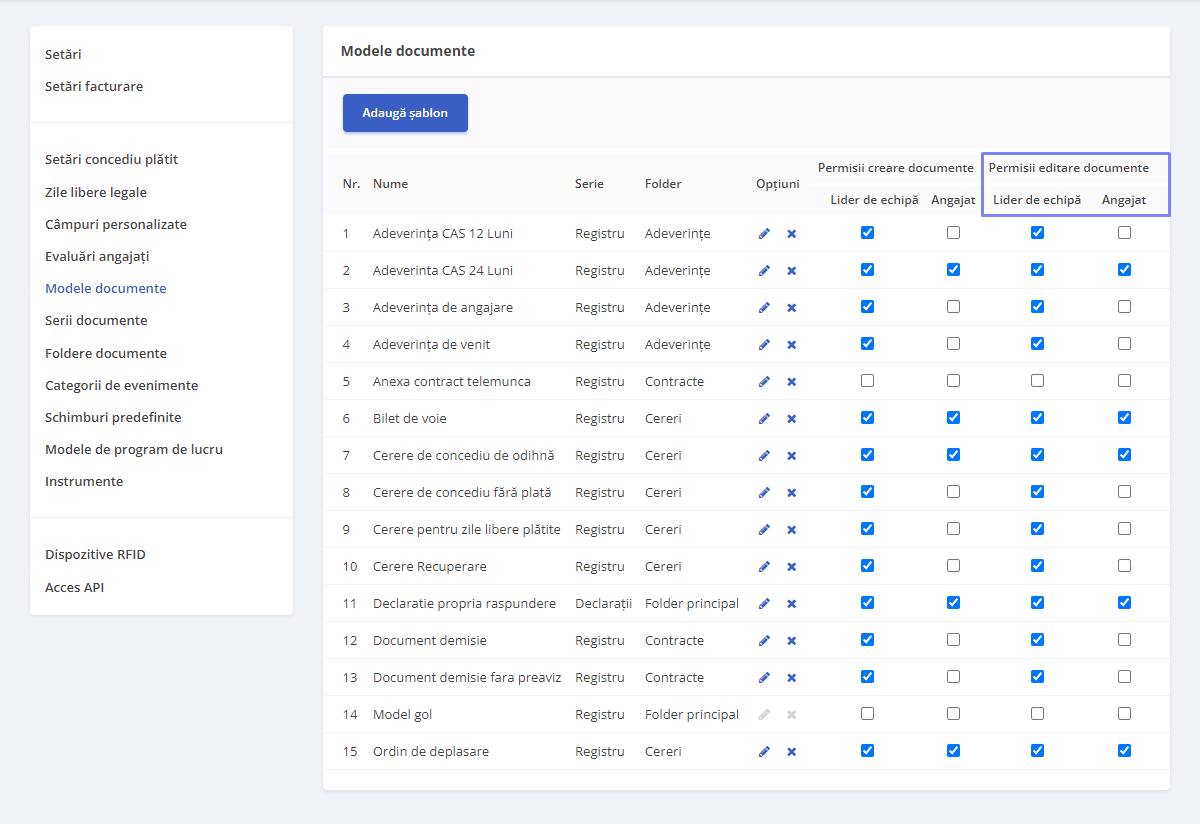The width and height of the screenshot is (1200, 824).
Task: Edit Cerere Recuperare via pencil icon
Action: [x=764, y=566]
